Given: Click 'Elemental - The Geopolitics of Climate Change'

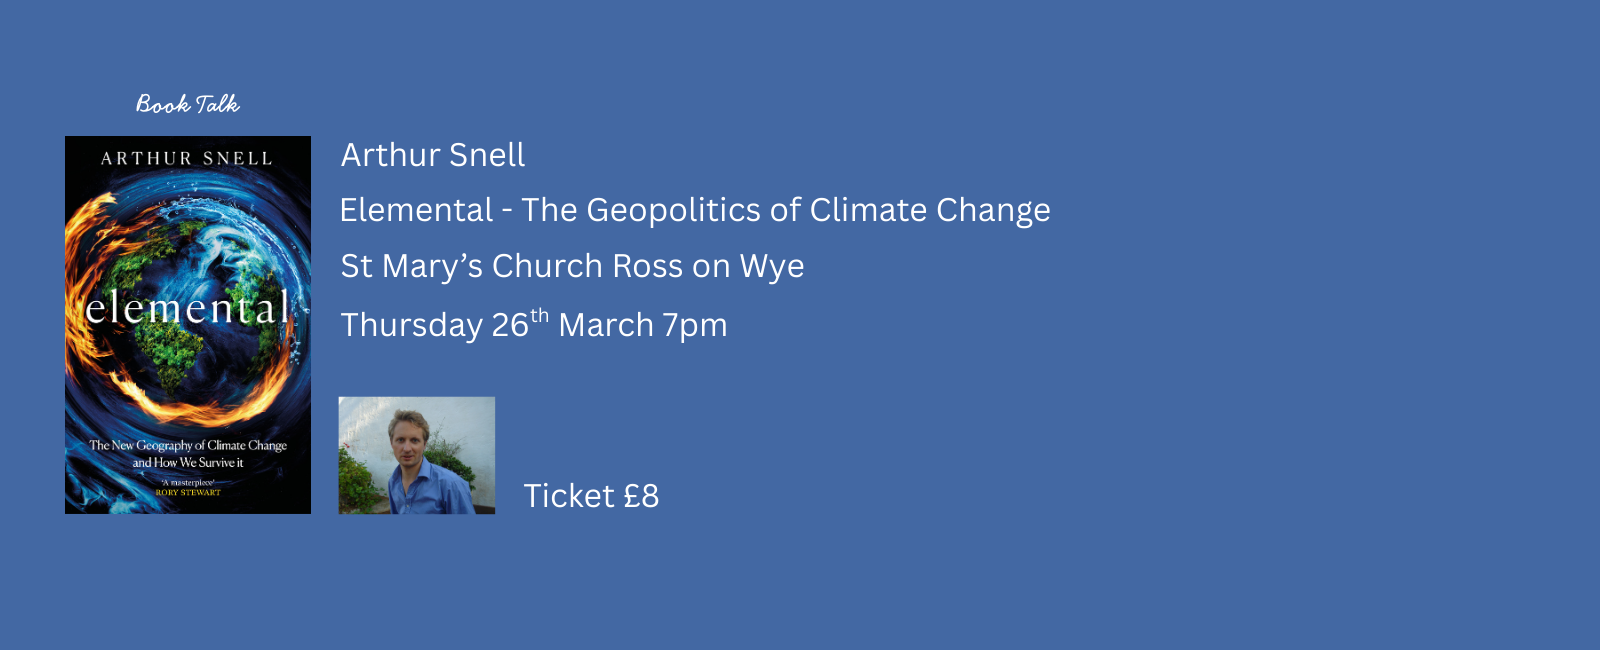Looking at the screenshot, I should point(695,210).
